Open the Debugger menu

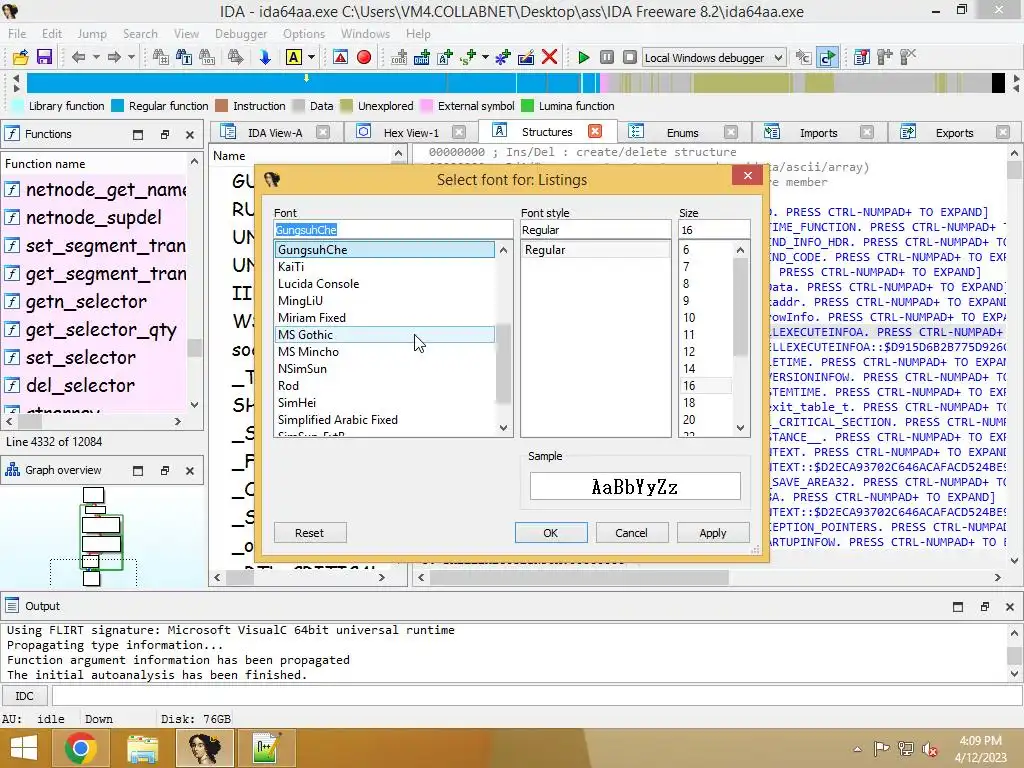[241, 33]
